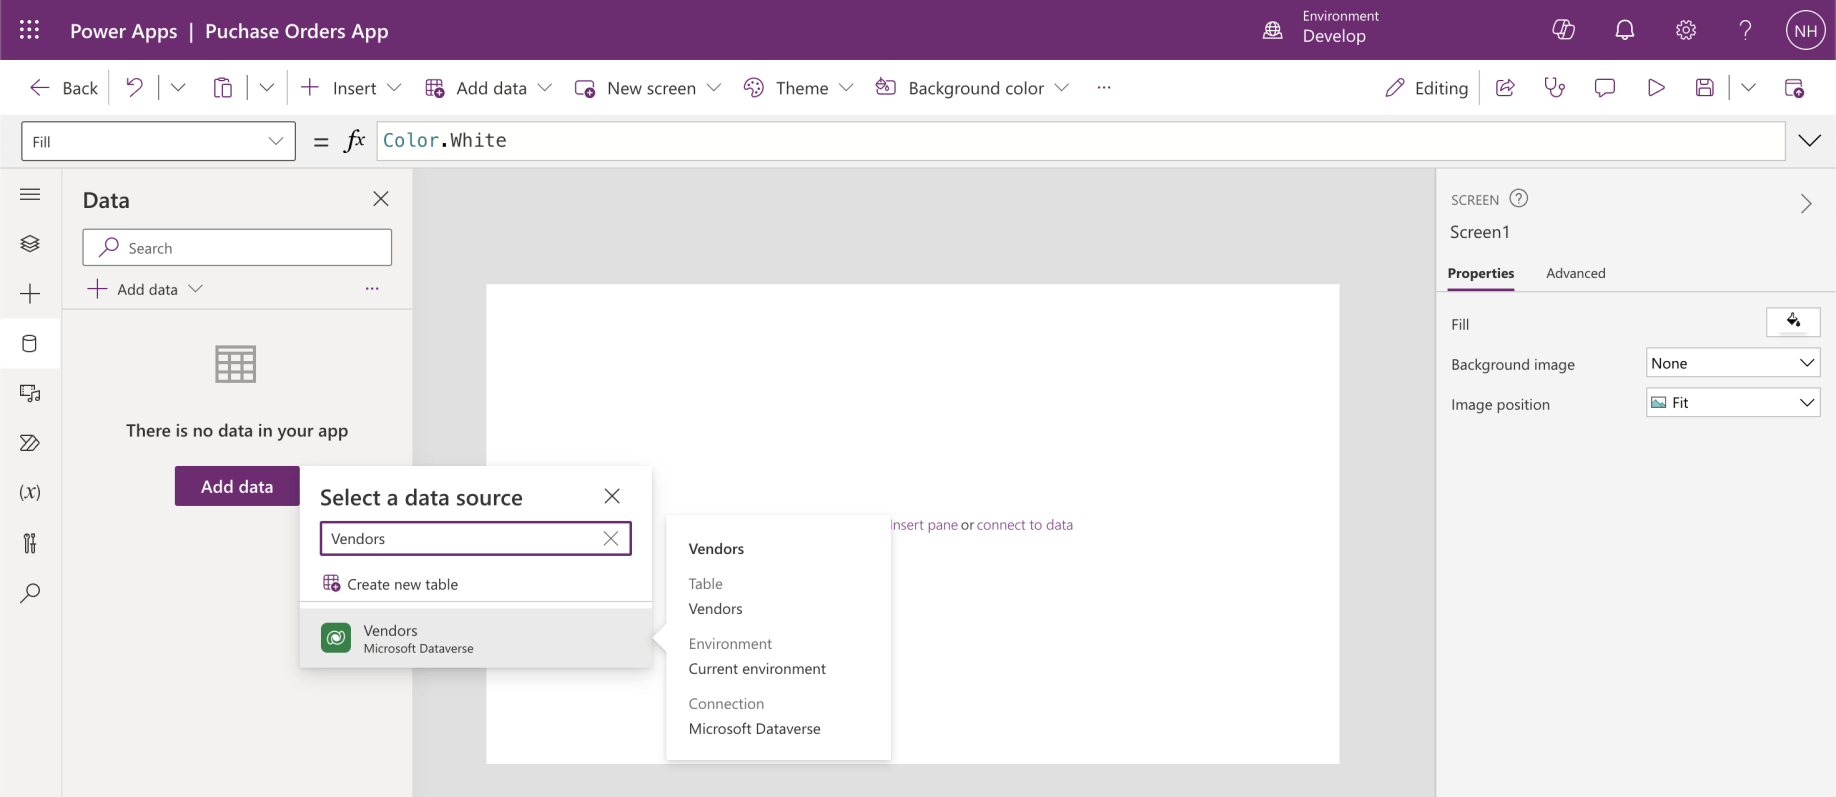Click the formula bar input

coord(1080,141)
